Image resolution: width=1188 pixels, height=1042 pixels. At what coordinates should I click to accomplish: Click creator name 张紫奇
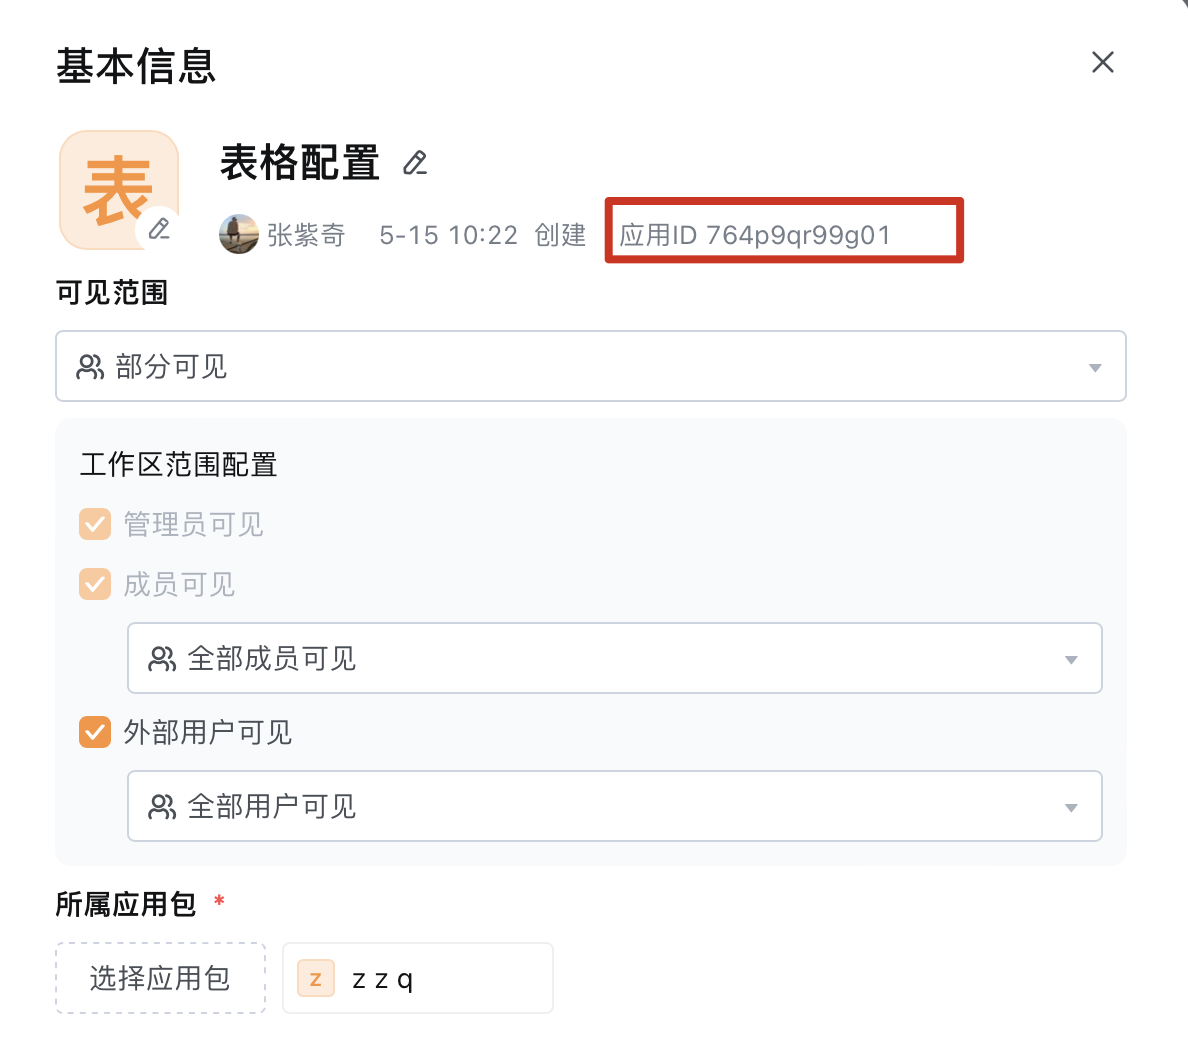[306, 235]
